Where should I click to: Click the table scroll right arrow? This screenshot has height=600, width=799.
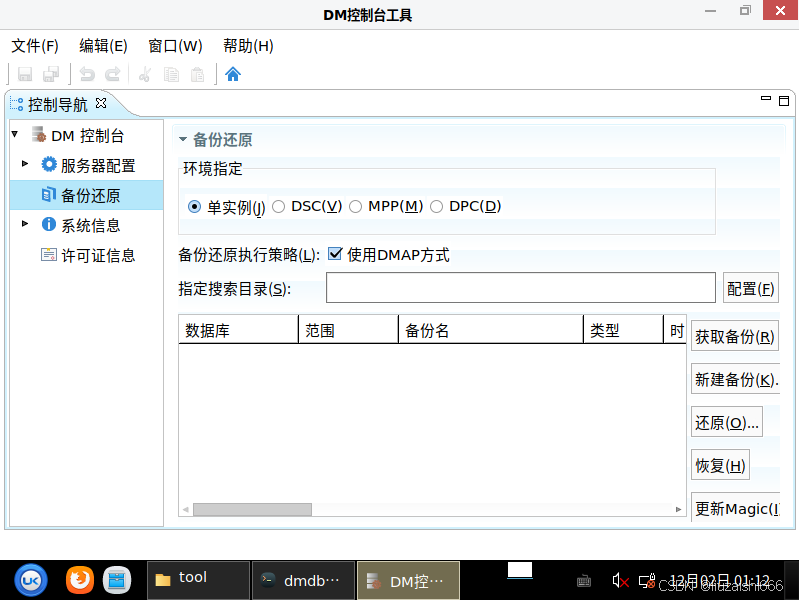679,509
